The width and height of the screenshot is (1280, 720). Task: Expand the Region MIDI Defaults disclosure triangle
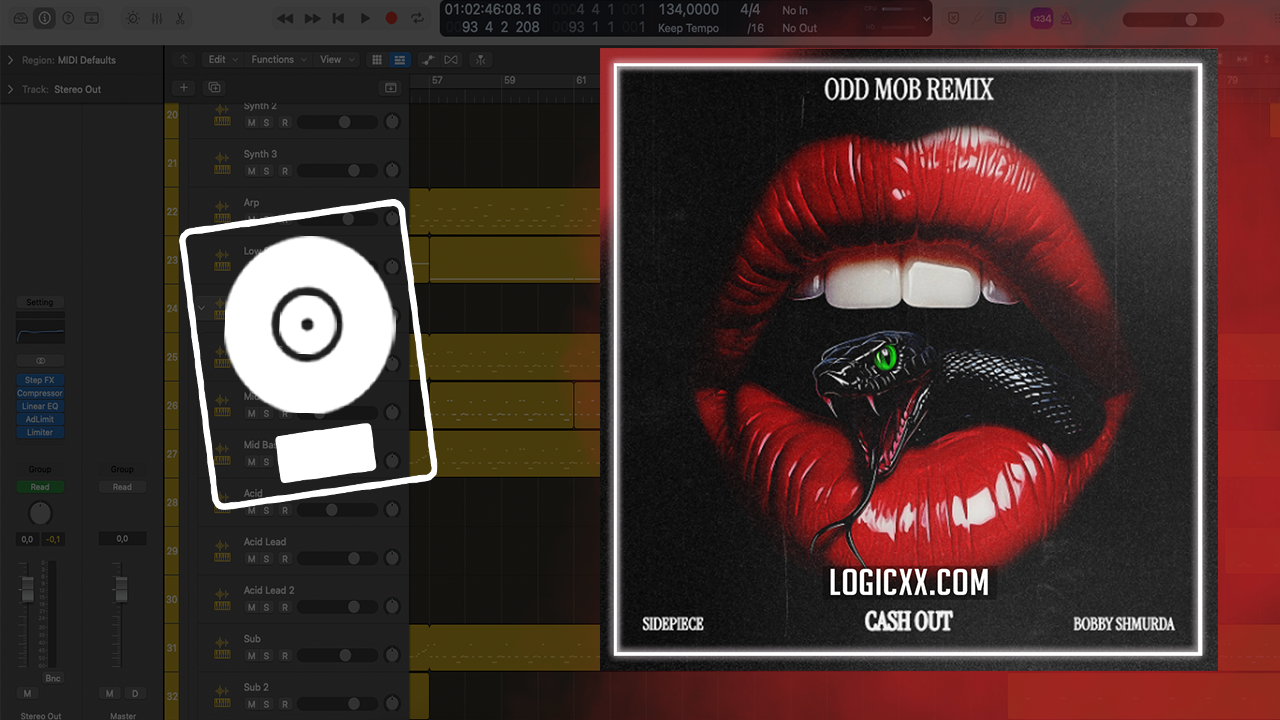tap(10, 60)
